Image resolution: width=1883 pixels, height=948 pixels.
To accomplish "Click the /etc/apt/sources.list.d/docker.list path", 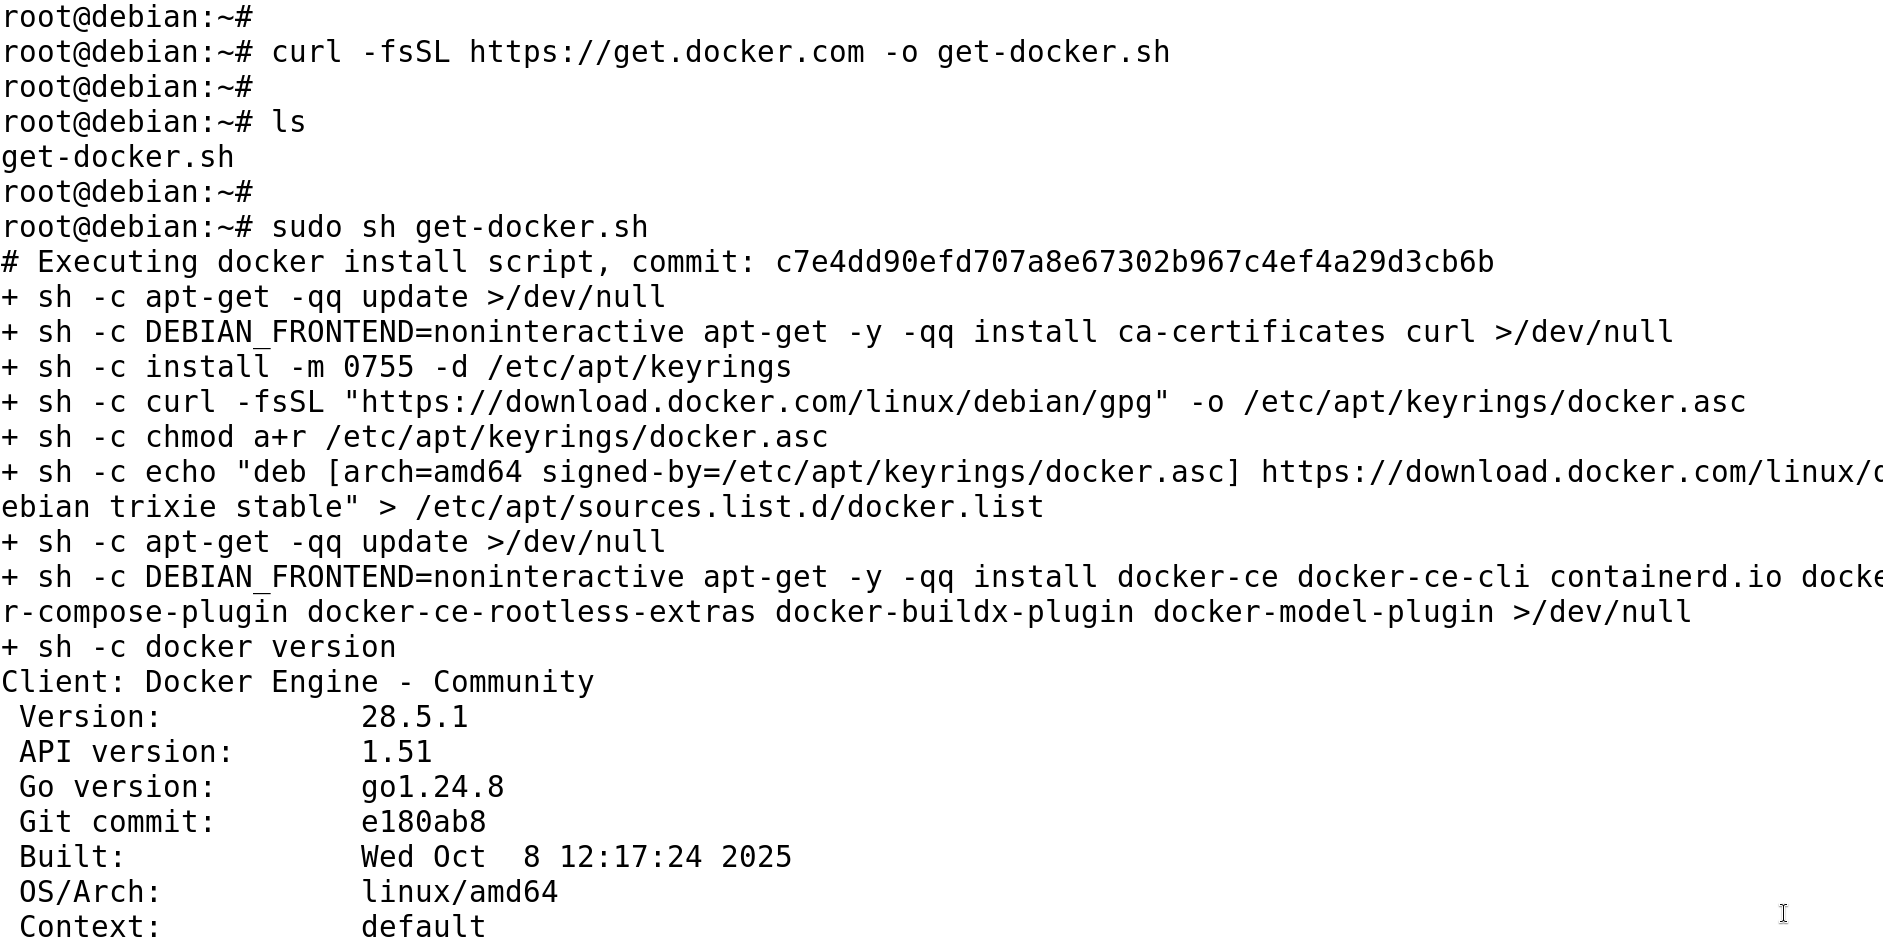I will 729,507.
